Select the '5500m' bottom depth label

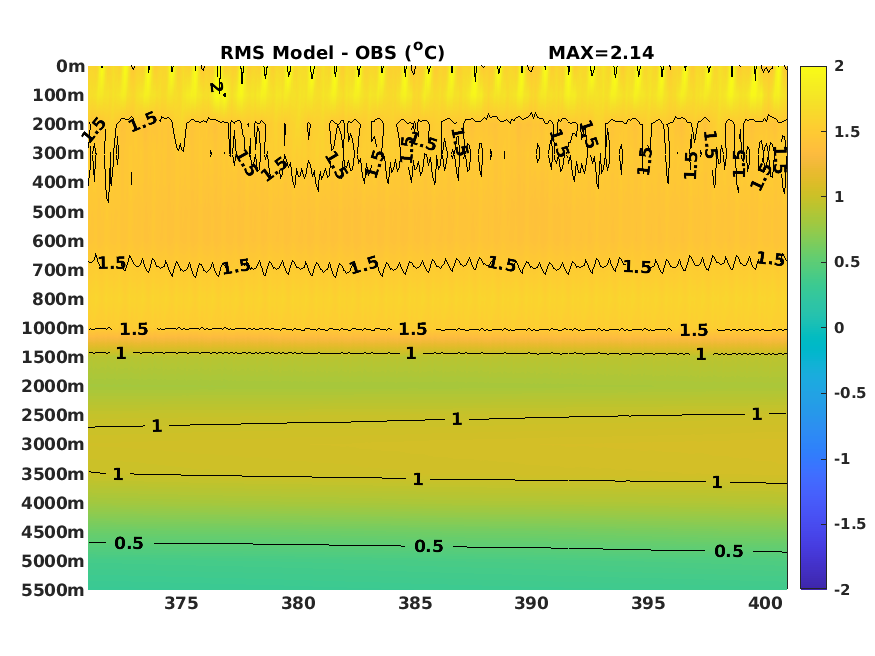[53, 590]
